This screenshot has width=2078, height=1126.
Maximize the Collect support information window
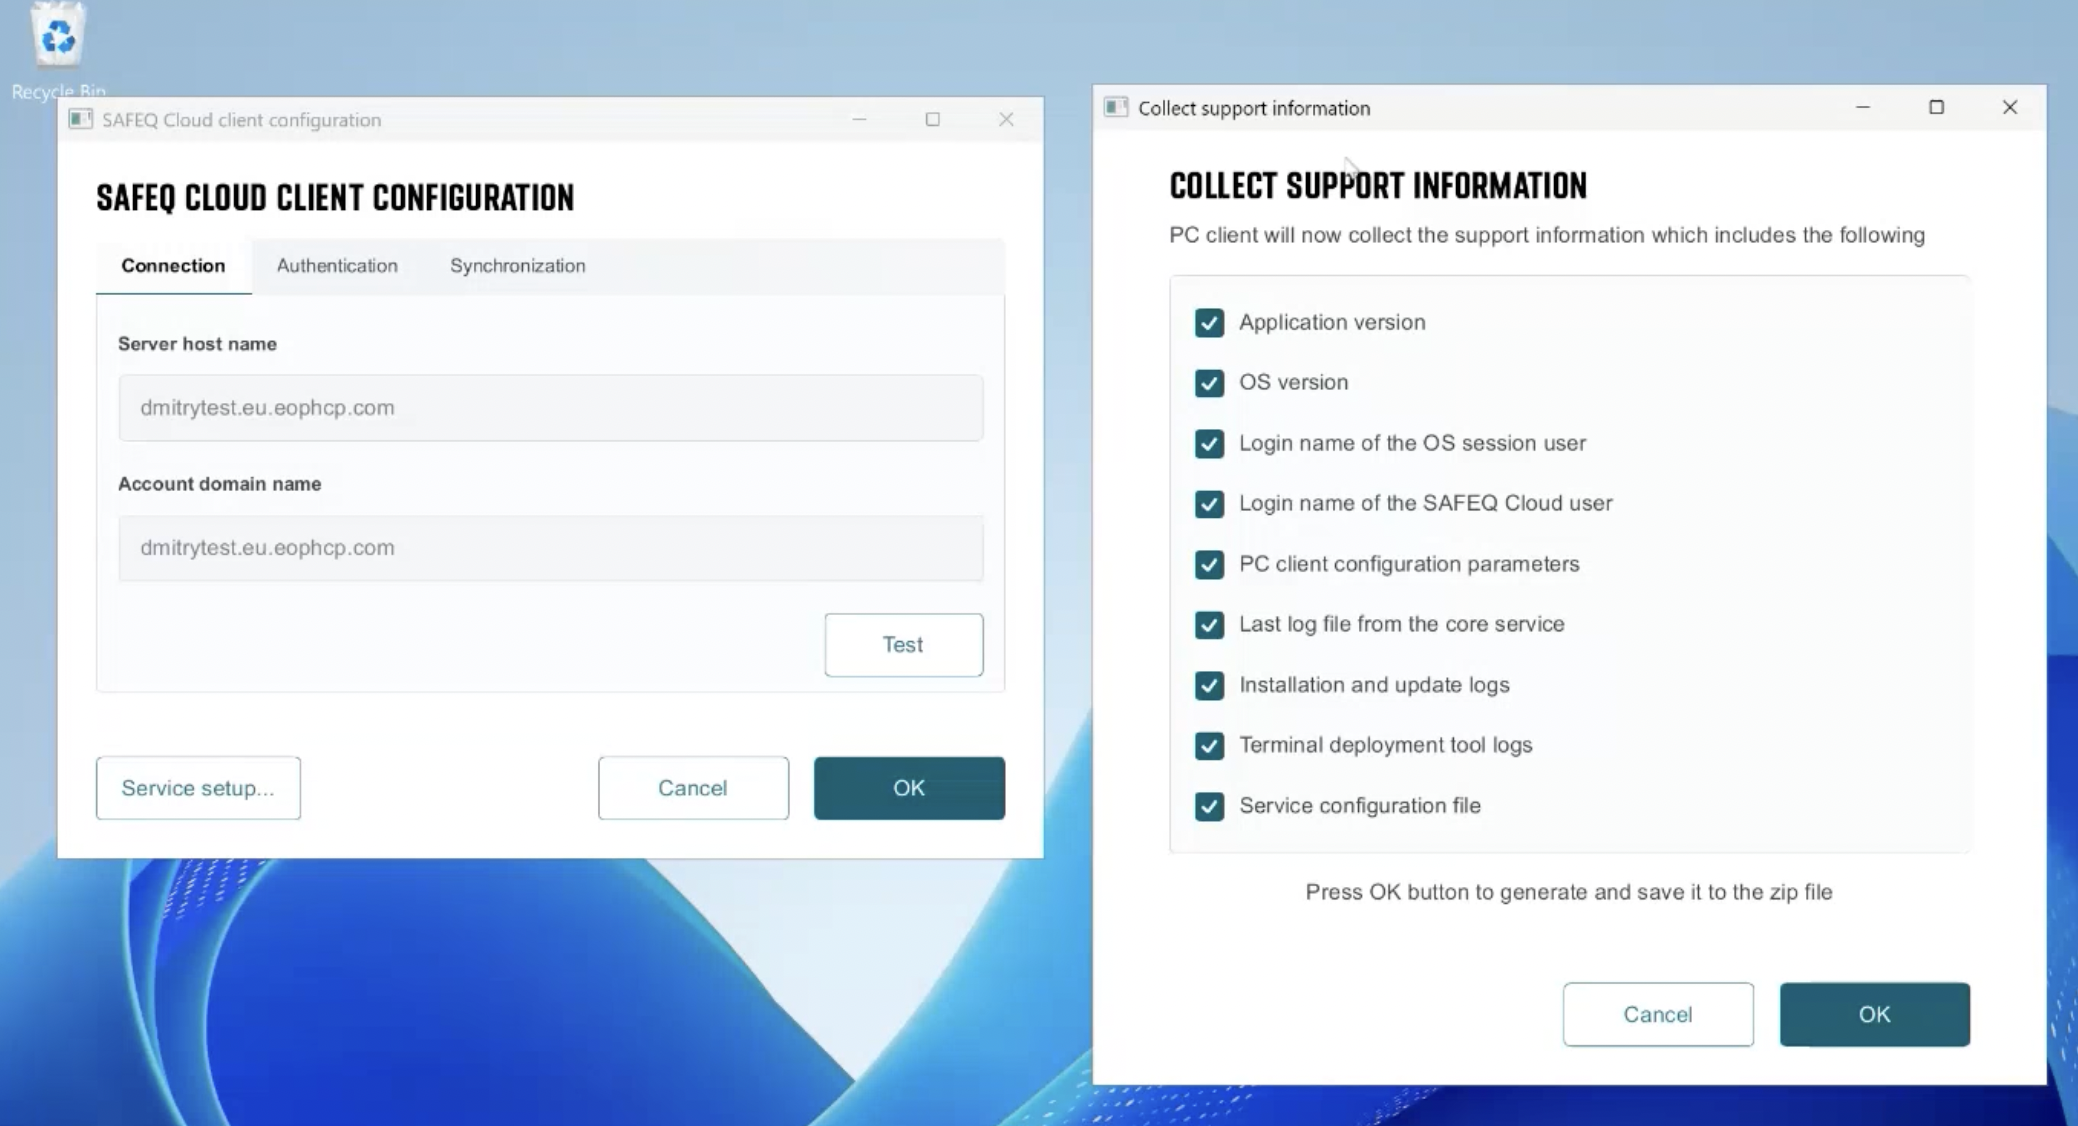[1936, 107]
